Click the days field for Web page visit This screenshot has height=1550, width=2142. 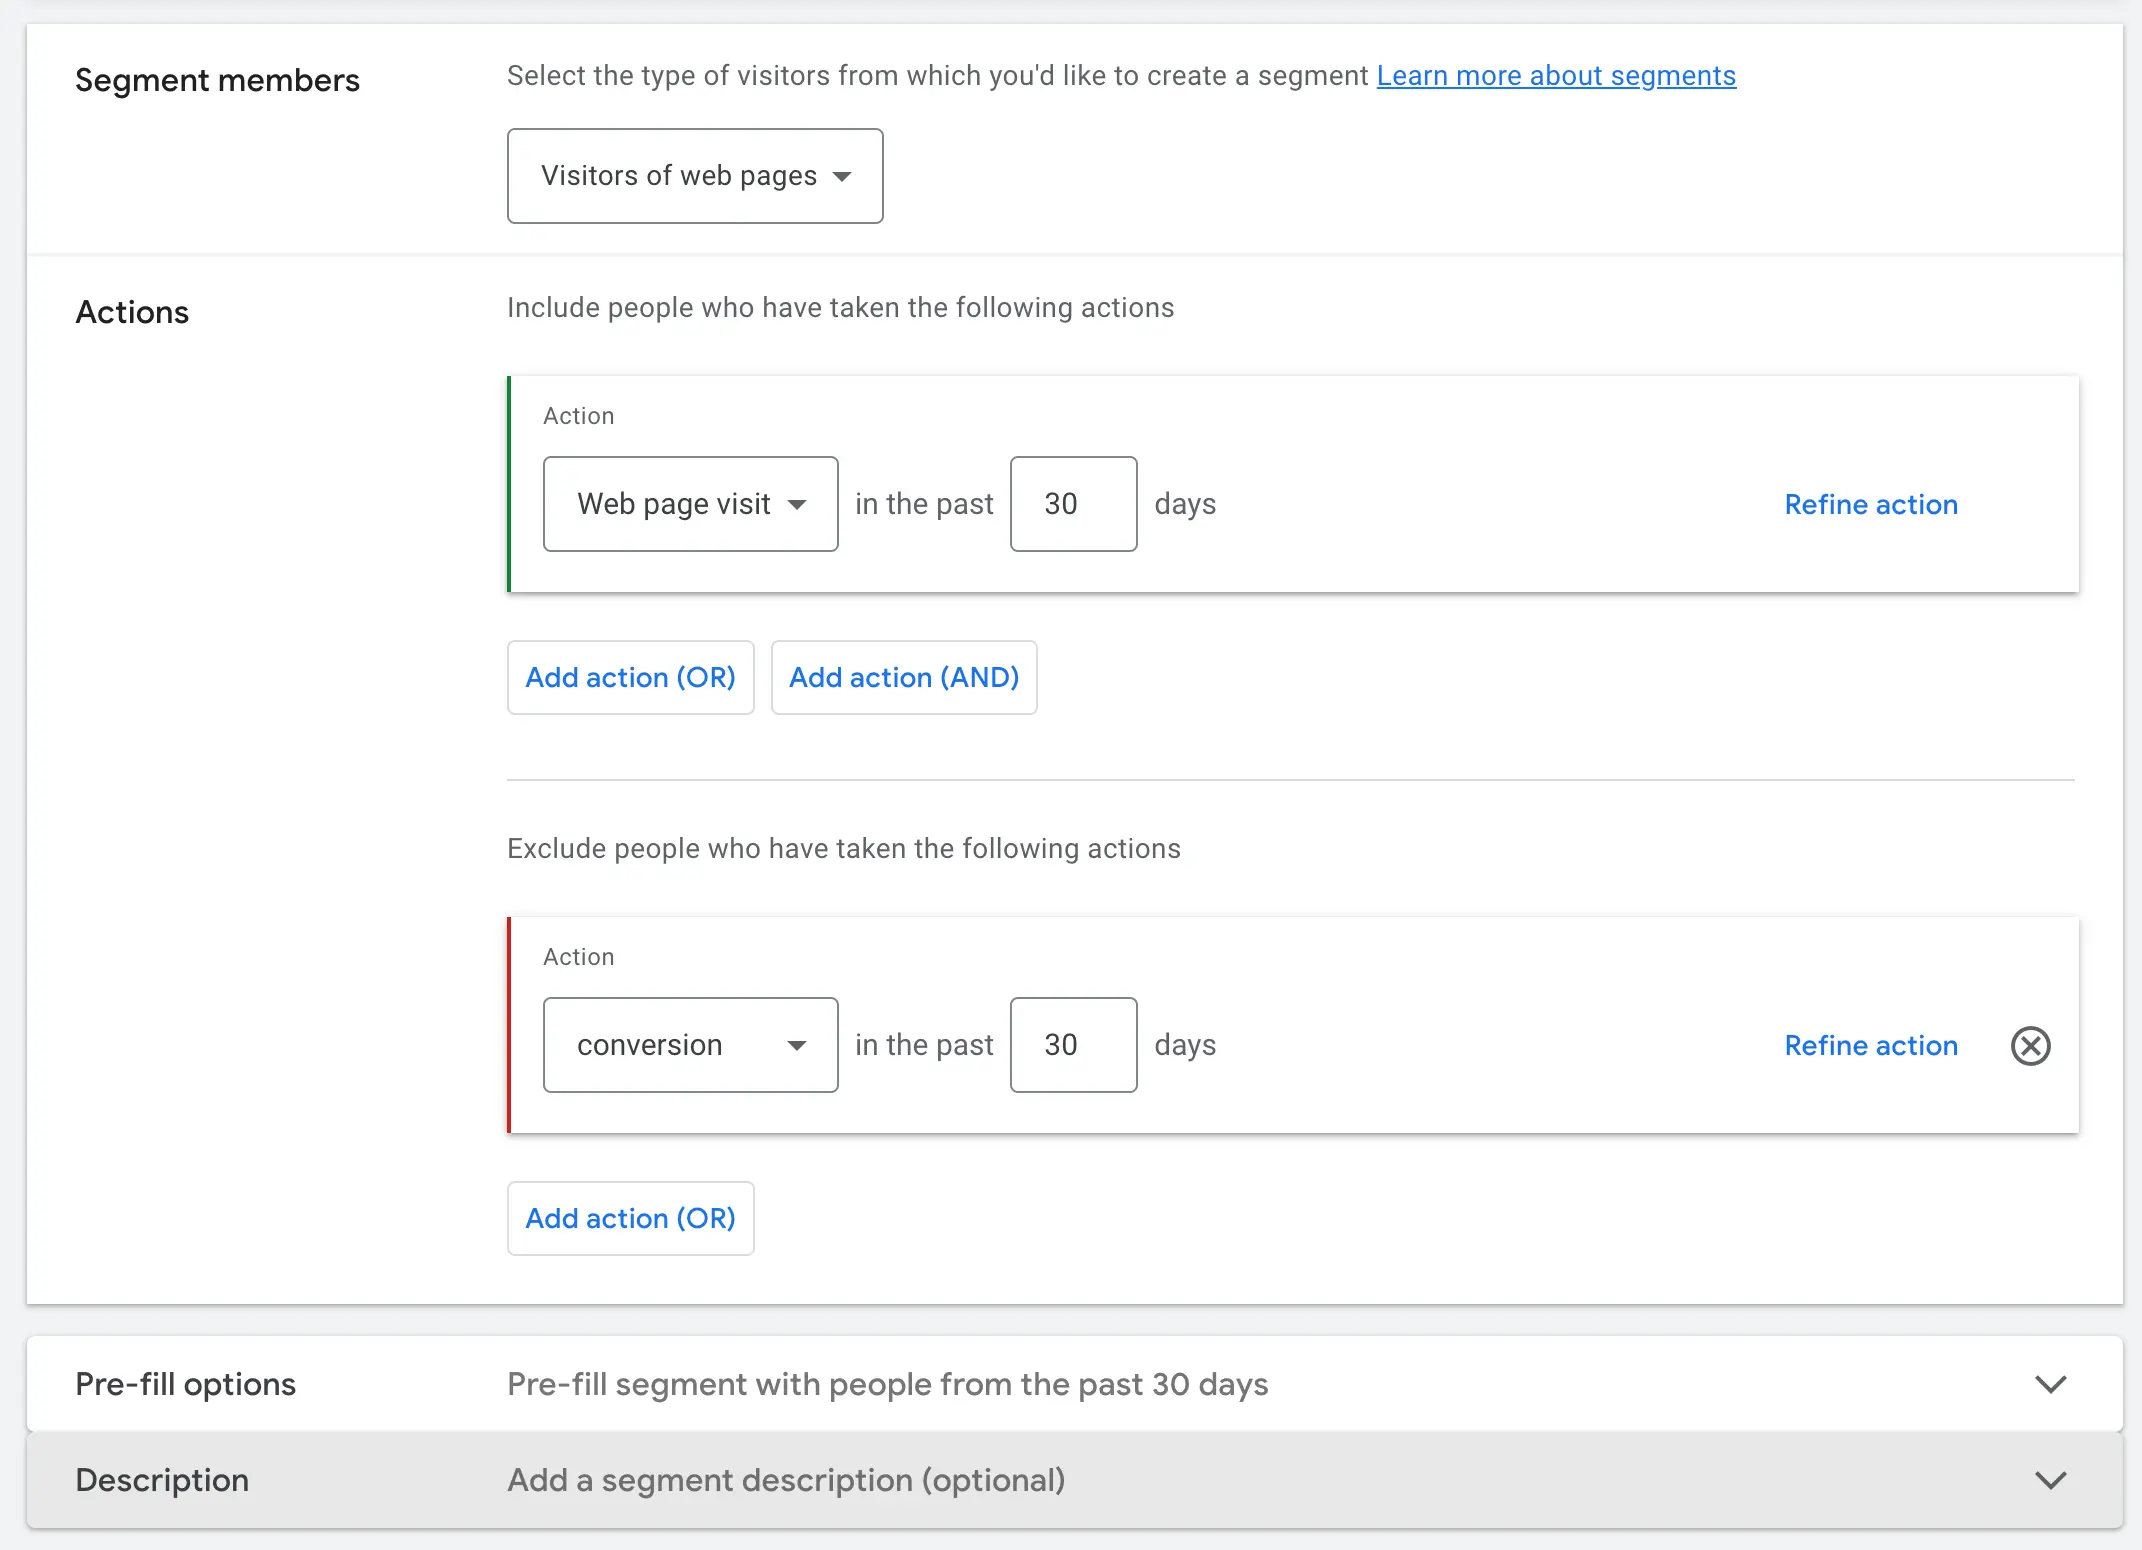(1073, 504)
